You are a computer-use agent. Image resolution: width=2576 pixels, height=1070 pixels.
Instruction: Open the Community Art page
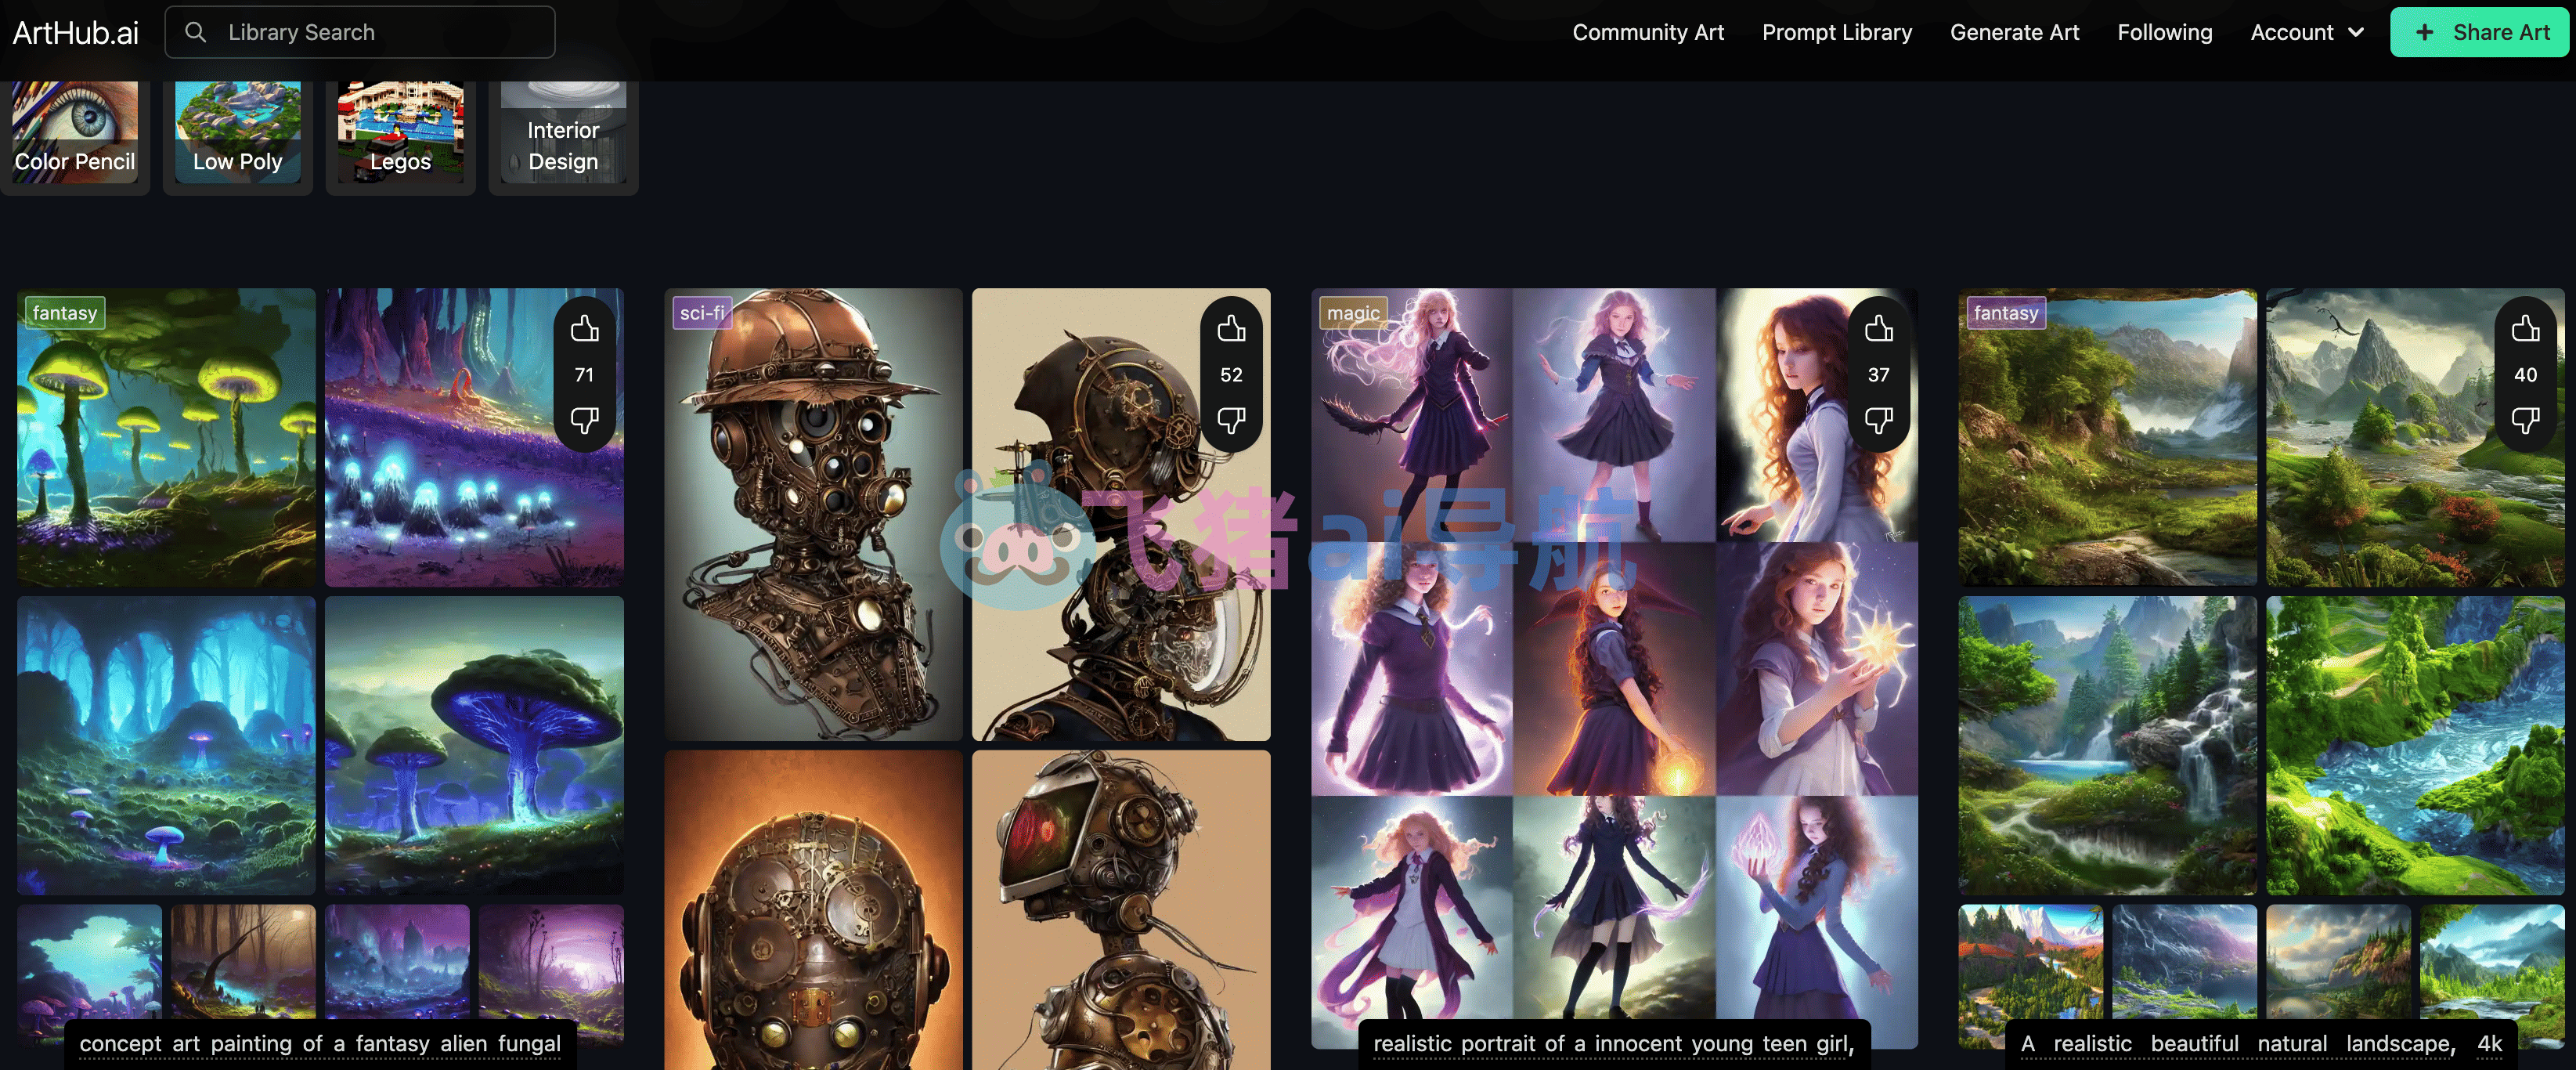click(1648, 32)
